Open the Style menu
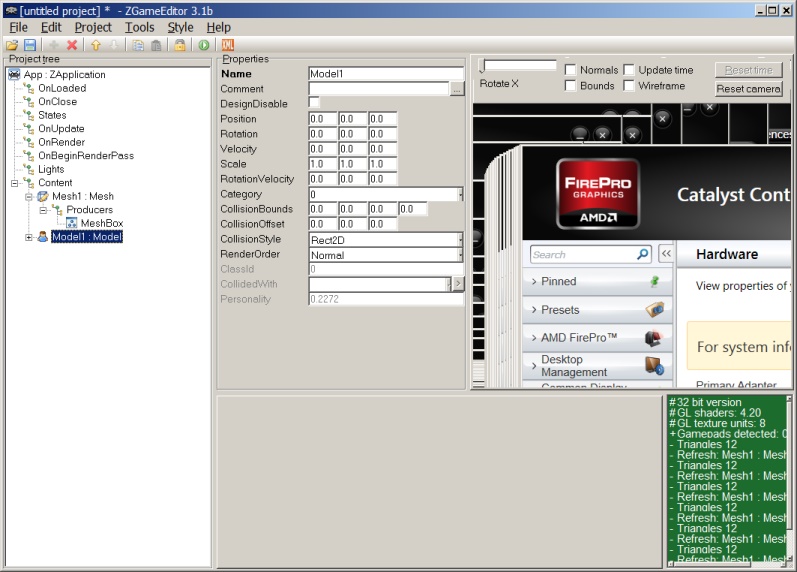The image size is (797, 572). pyautogui.click(x=180, y=27)
